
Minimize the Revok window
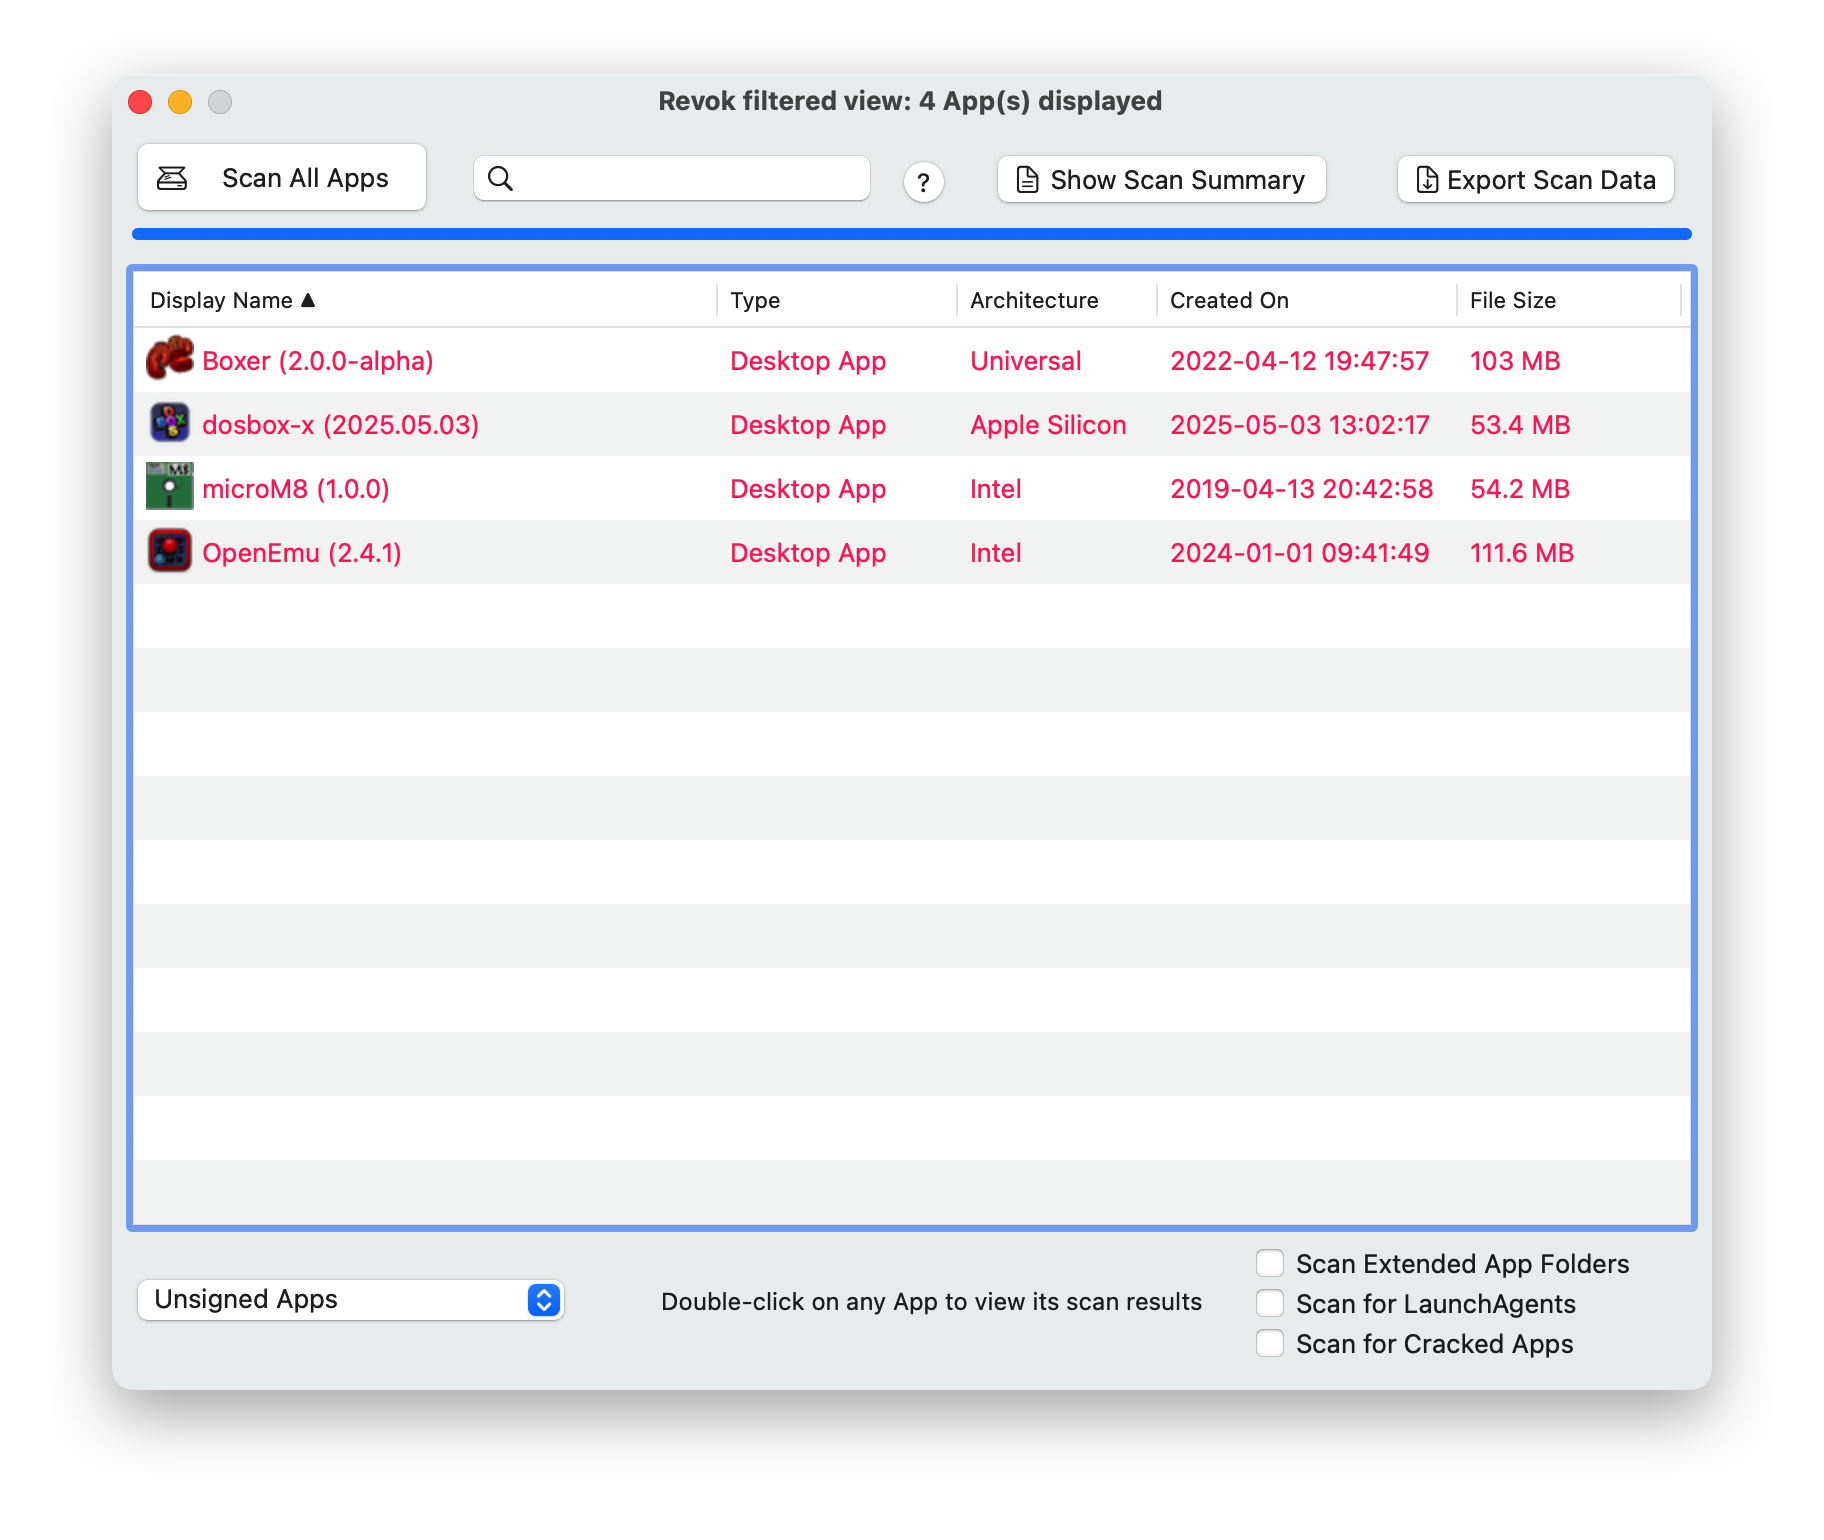click(x=180, y=101)
